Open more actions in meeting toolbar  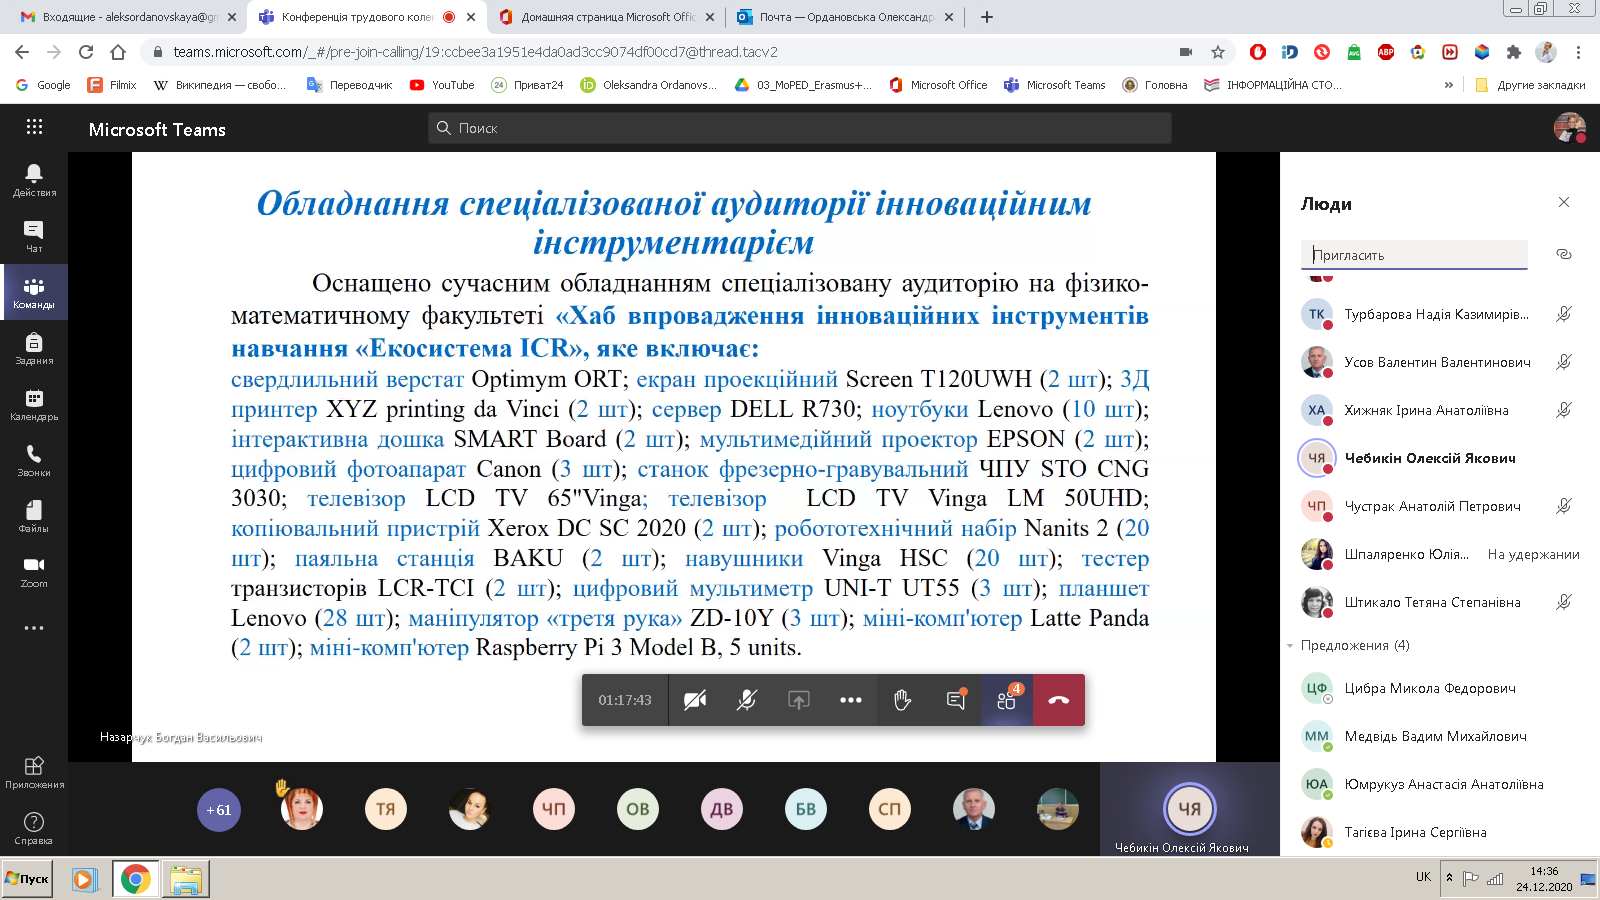point(851,700)
